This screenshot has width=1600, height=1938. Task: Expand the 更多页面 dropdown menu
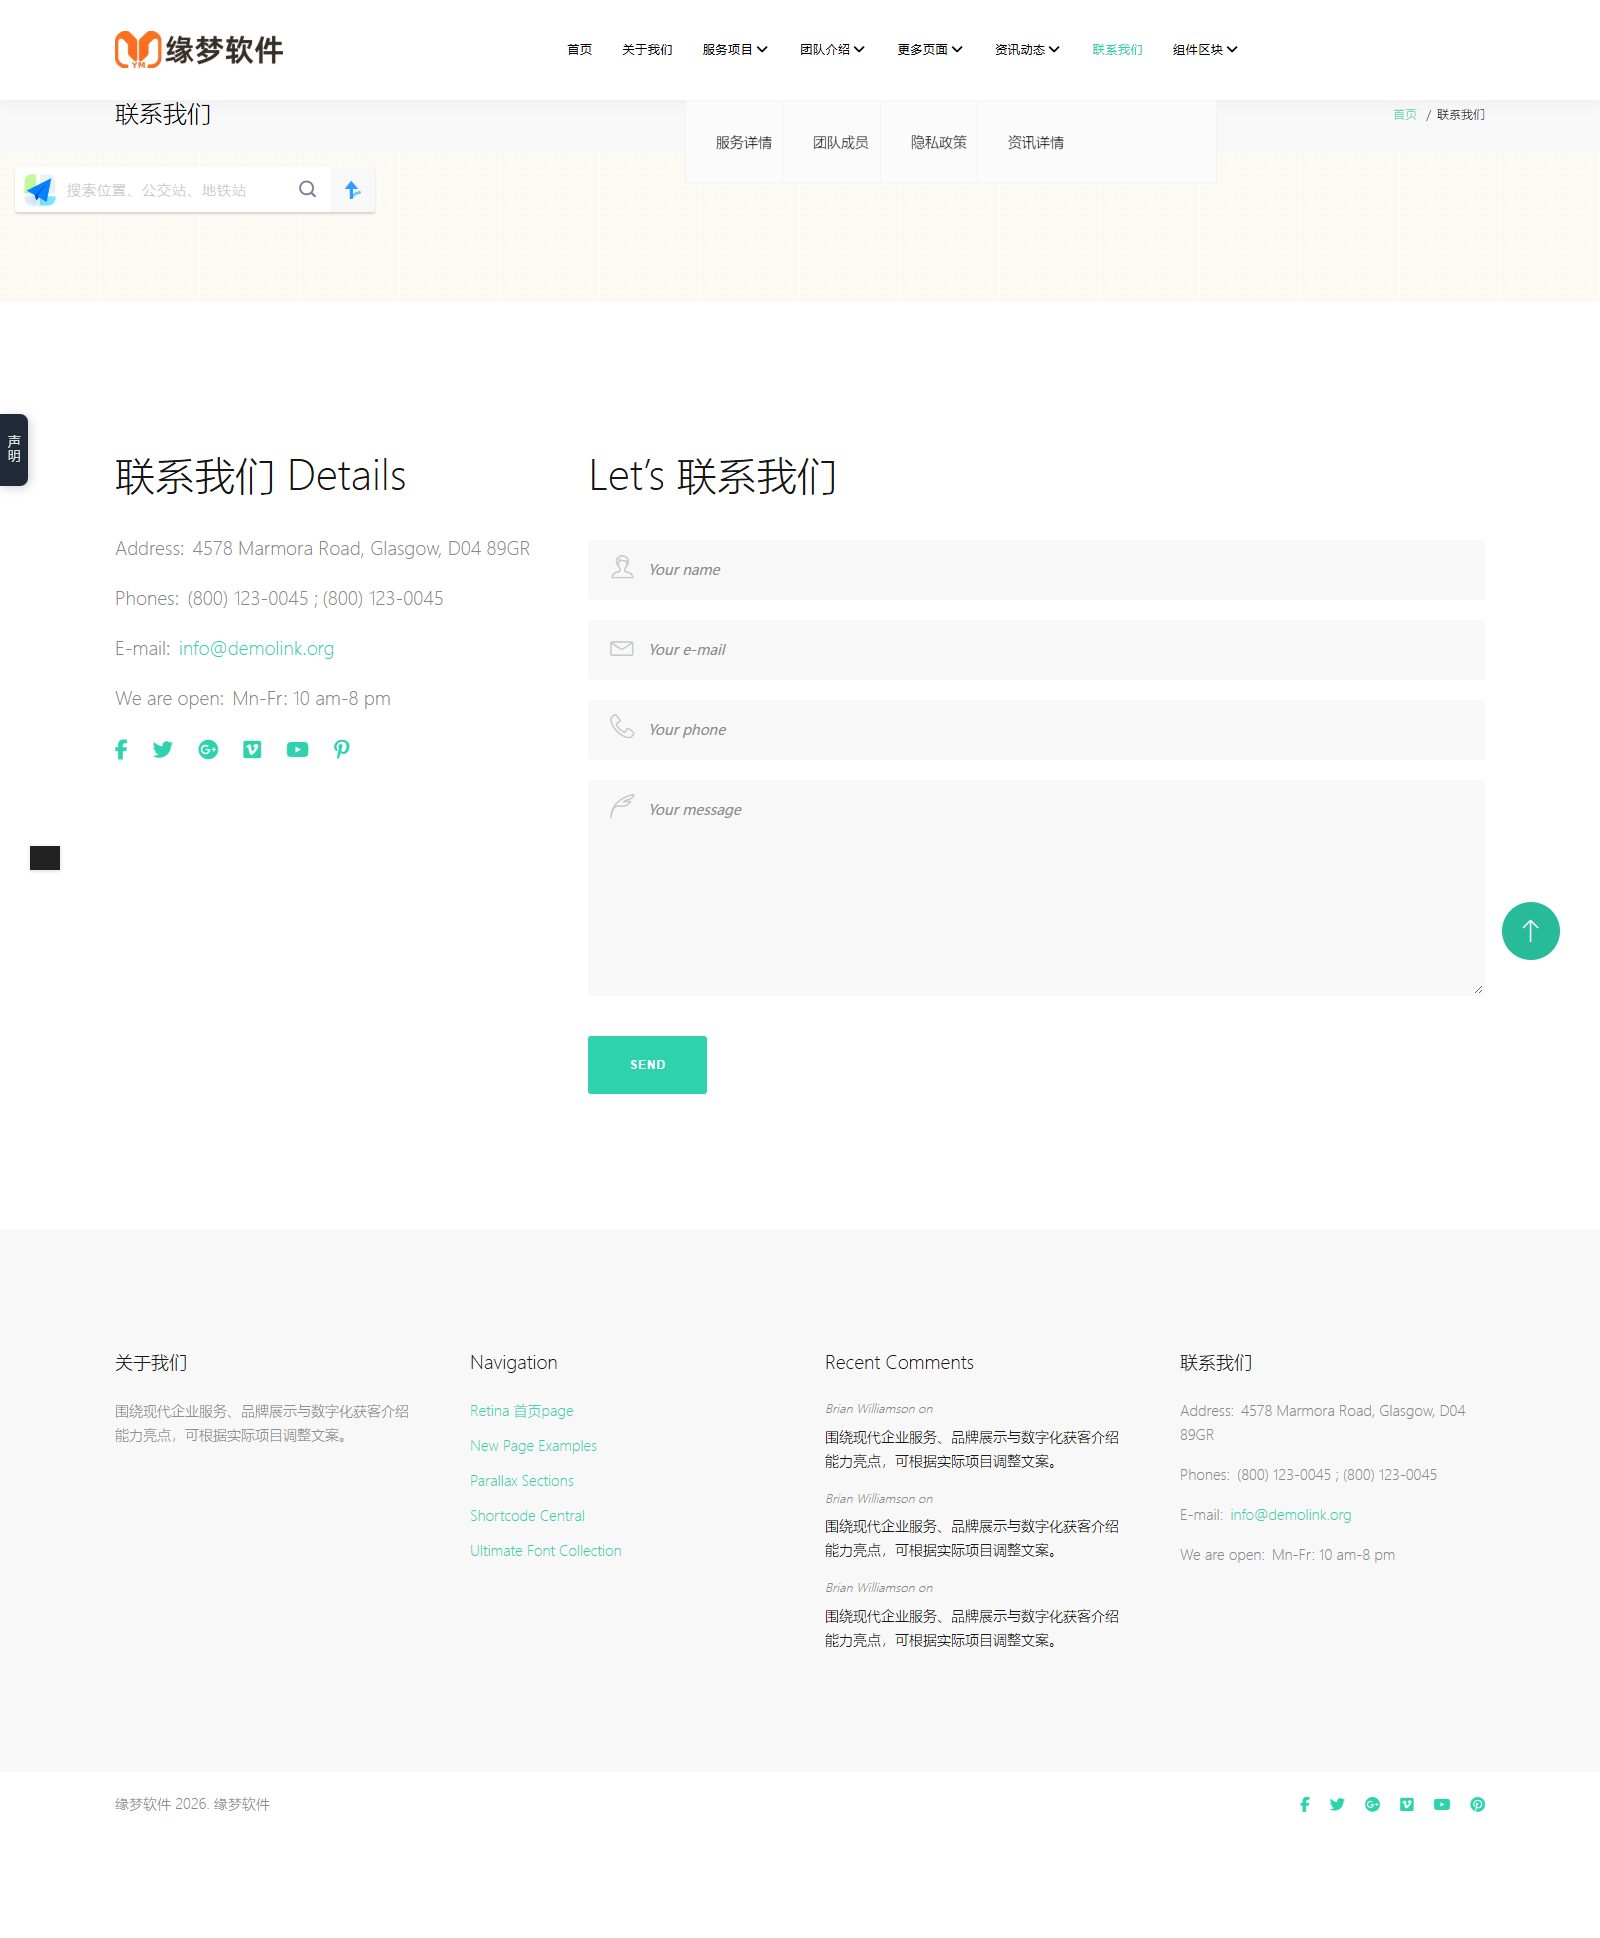click(930, 49)
